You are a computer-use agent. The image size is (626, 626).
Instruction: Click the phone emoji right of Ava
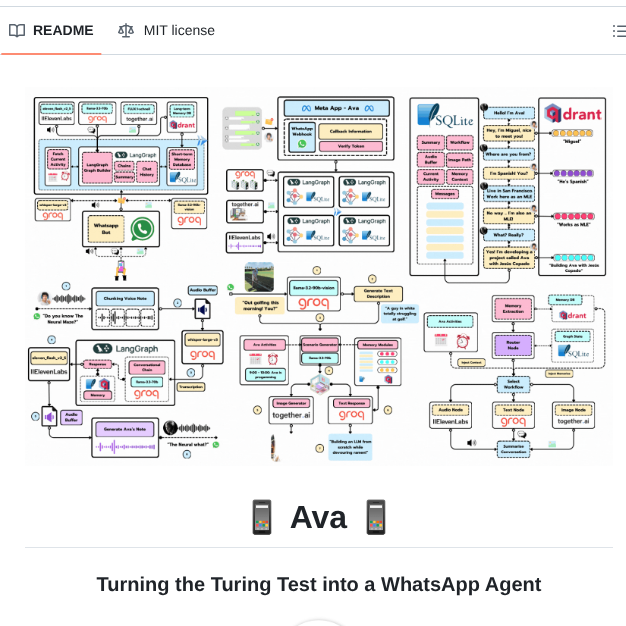376,517
